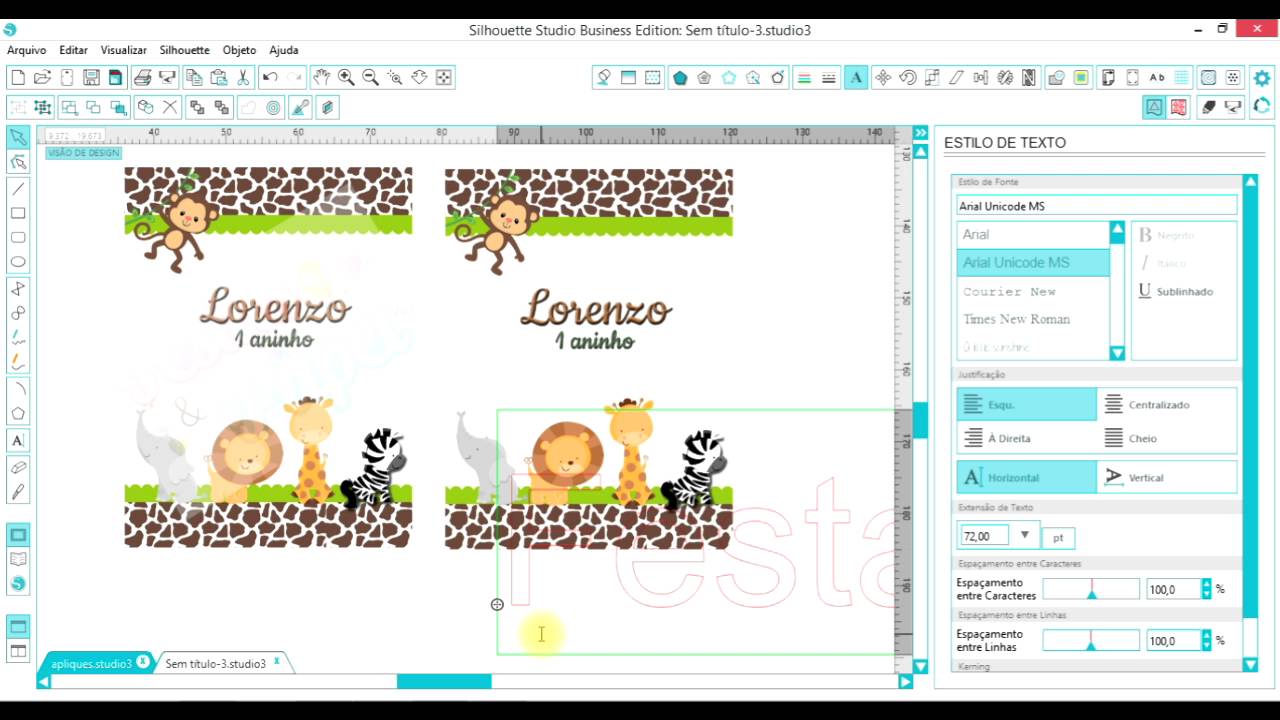Toggle Sublinhado underline style

[1175, 291]
